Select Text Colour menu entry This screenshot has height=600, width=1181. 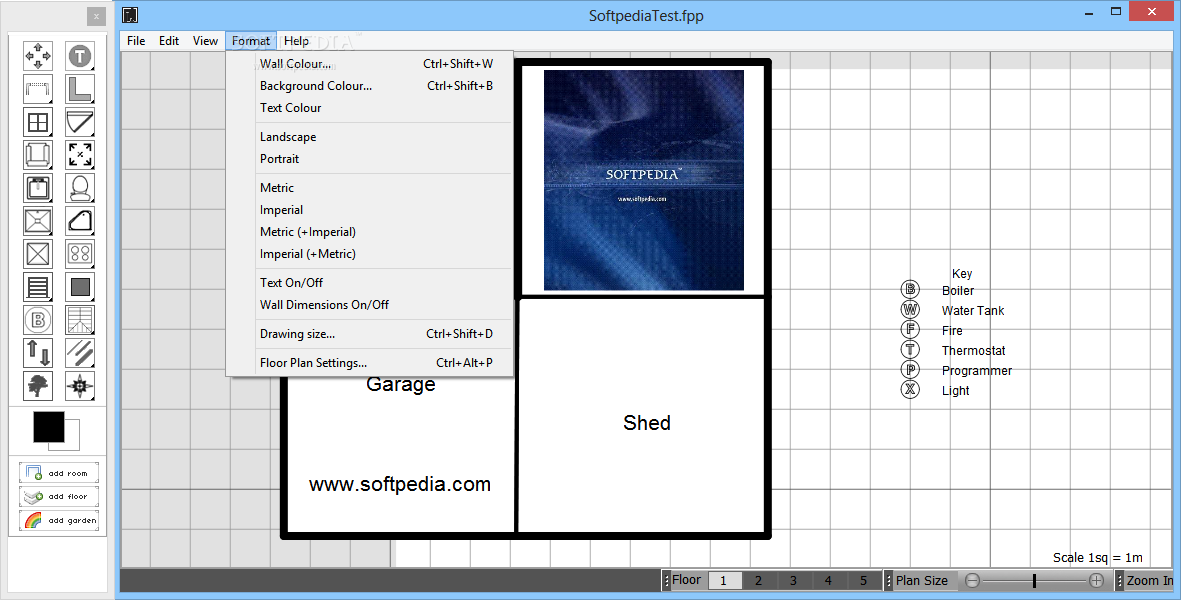(370, 108)
